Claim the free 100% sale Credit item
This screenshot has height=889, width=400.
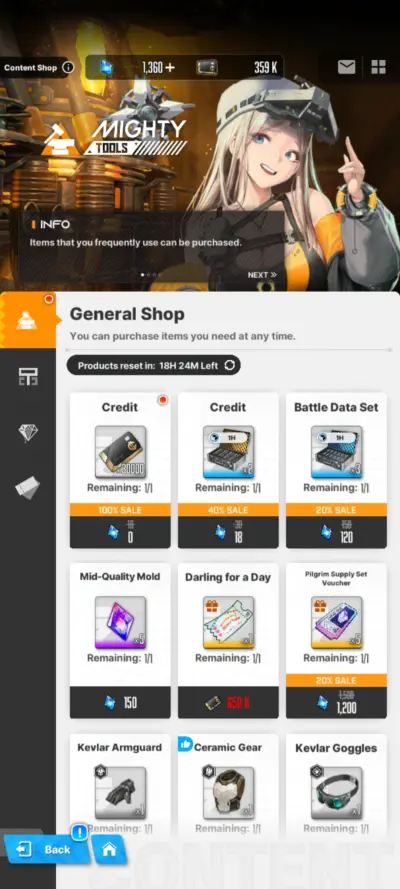pos(120,470)
